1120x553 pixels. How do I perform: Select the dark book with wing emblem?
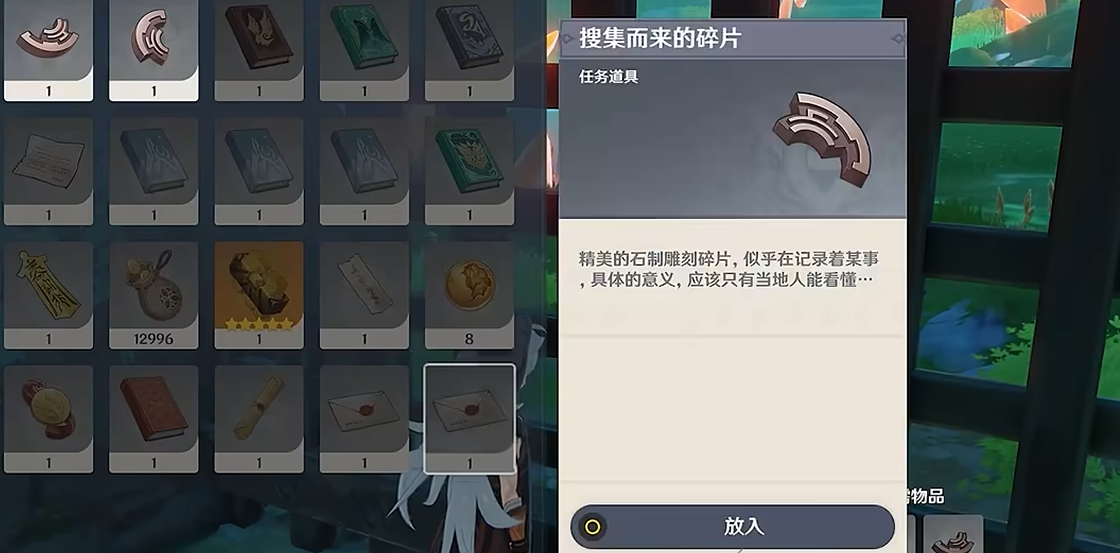(x=259, y=50)
